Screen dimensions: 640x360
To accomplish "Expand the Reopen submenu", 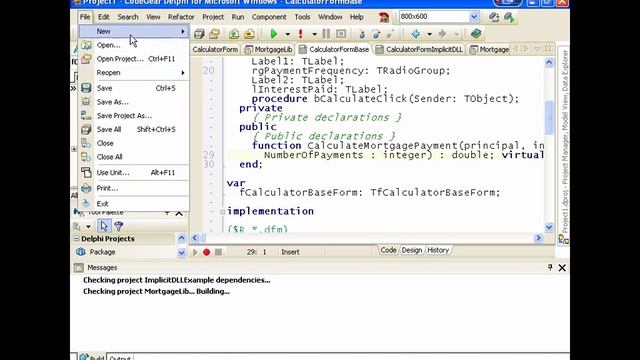I will [133, 73].
